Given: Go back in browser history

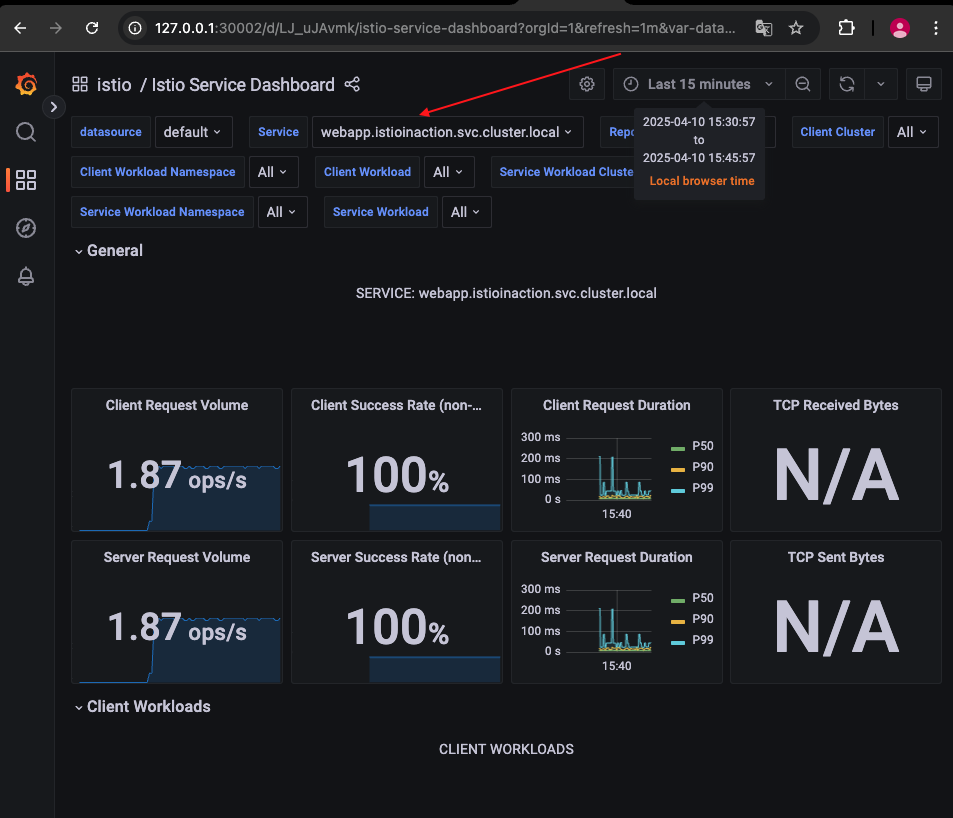Looking at the screenshot, I should pos(20,28).
